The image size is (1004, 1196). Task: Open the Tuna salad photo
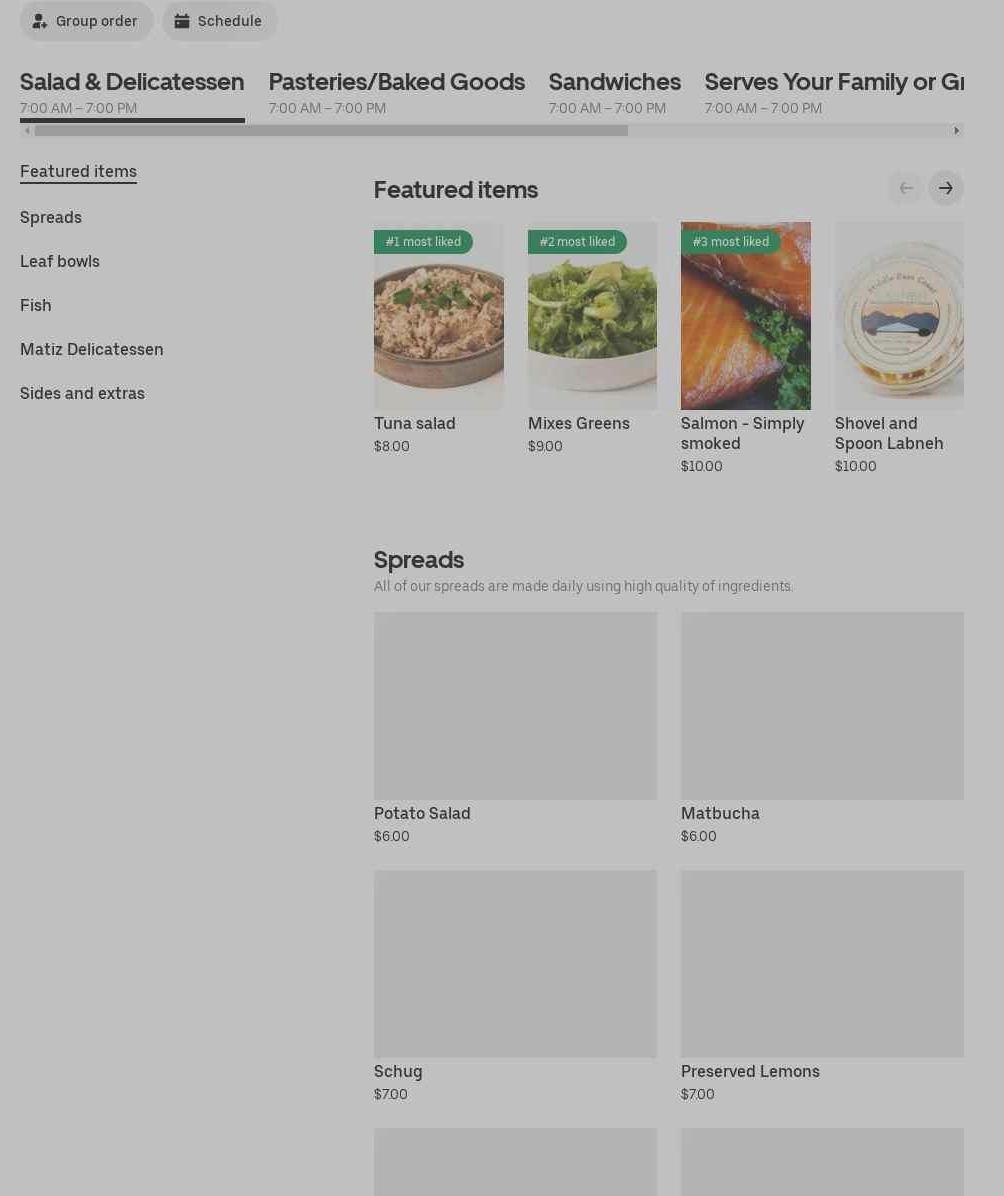(x=439, y=316)
